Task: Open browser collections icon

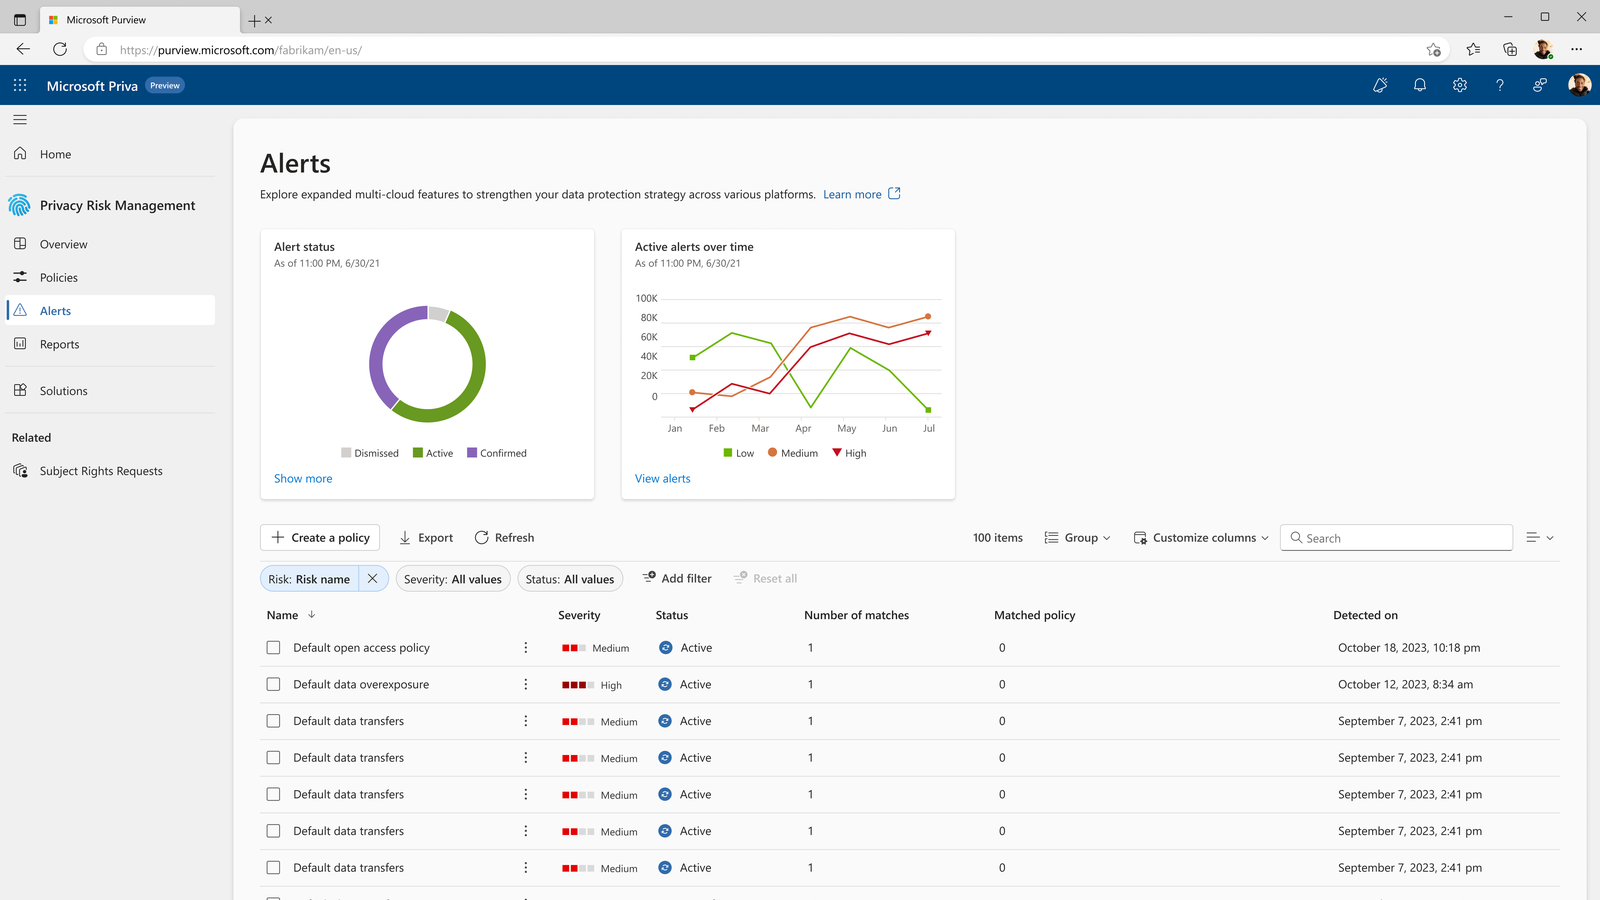Action: [x=1510, y=49]
